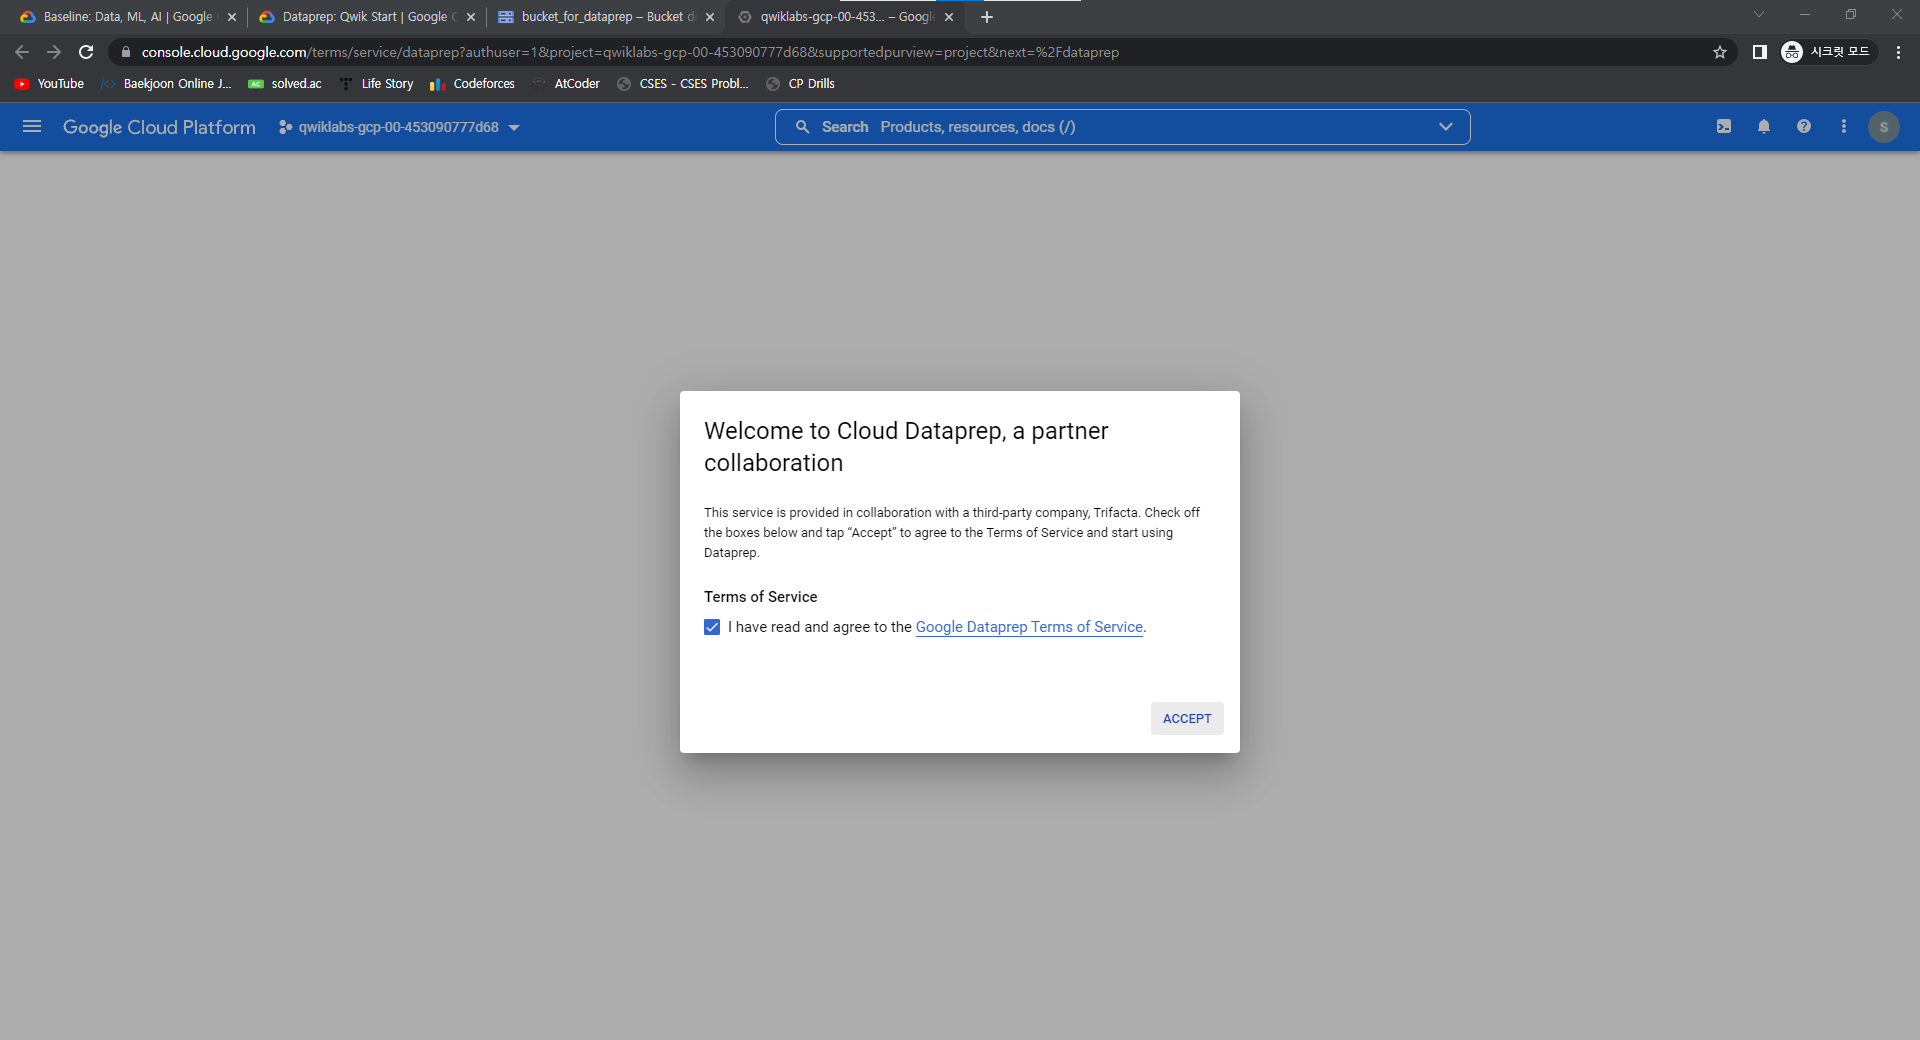1920x1040 pixels.
Task: Open the AtCoder bookmark
Action: click(x=566, y=84)
